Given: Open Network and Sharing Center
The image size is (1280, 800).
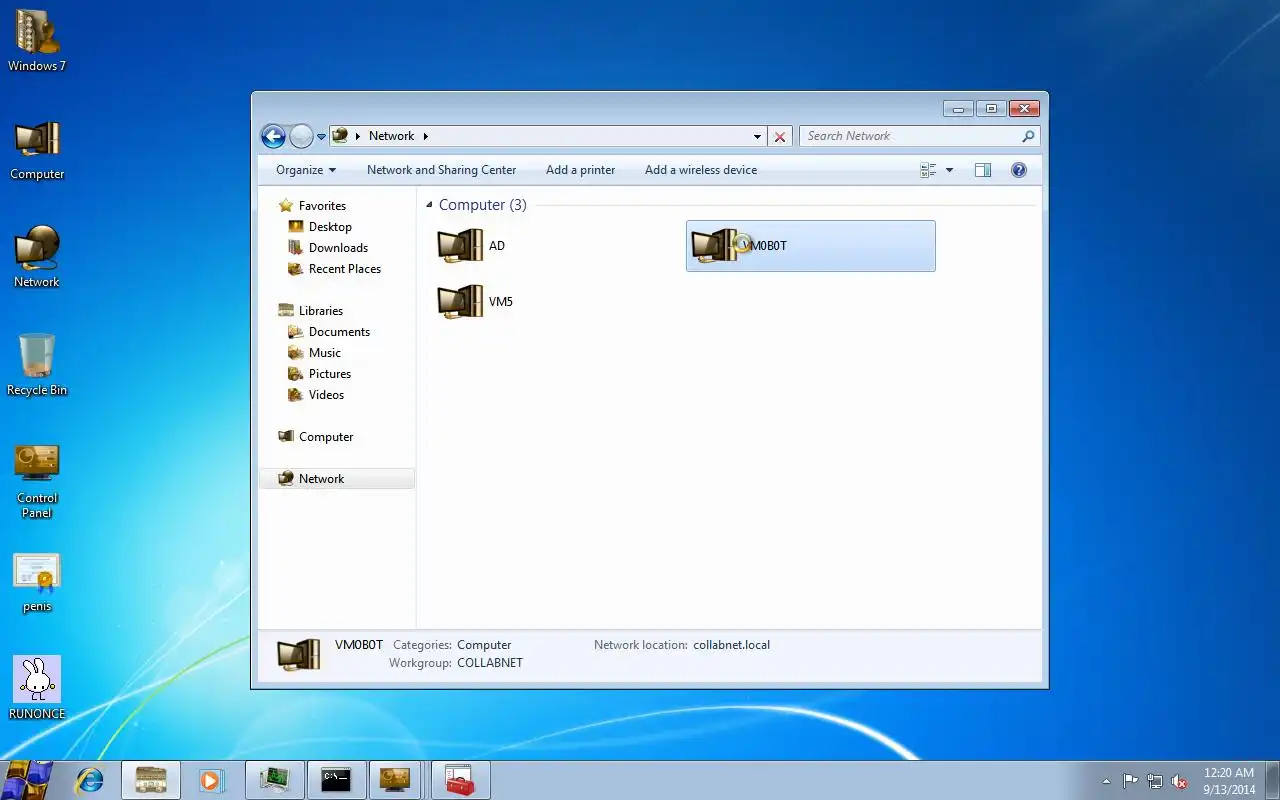Looking at the screenshot, I should [441, 170].
